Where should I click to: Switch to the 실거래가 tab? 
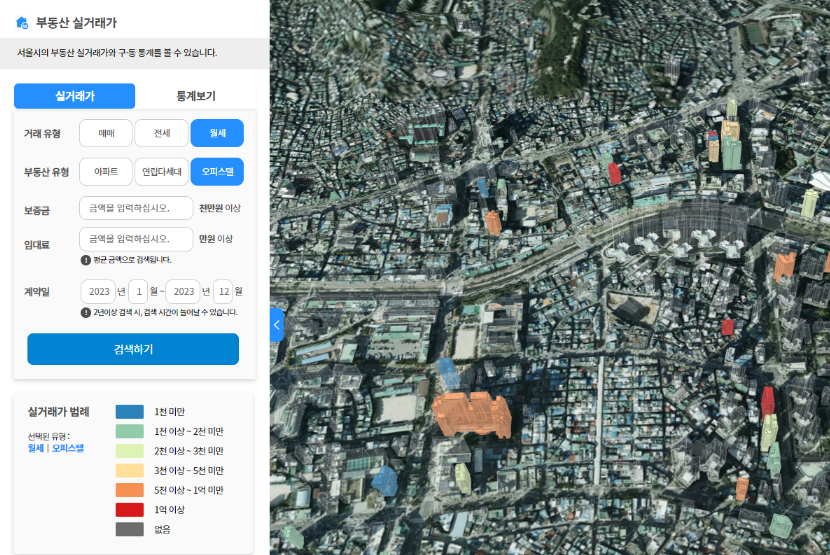(74, 96)
